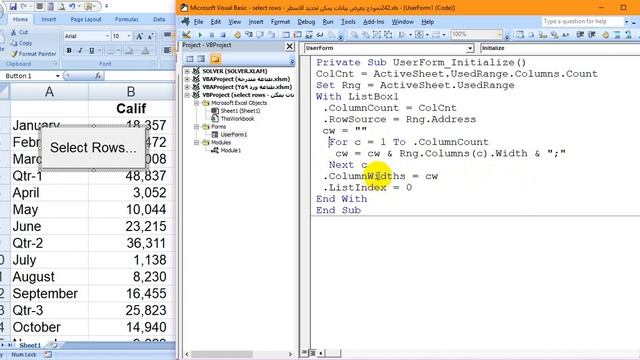Open the Tools menu in Visual Basic
Image resolution: width=640 pixels, height=360 pixels.
coord(348,22)
